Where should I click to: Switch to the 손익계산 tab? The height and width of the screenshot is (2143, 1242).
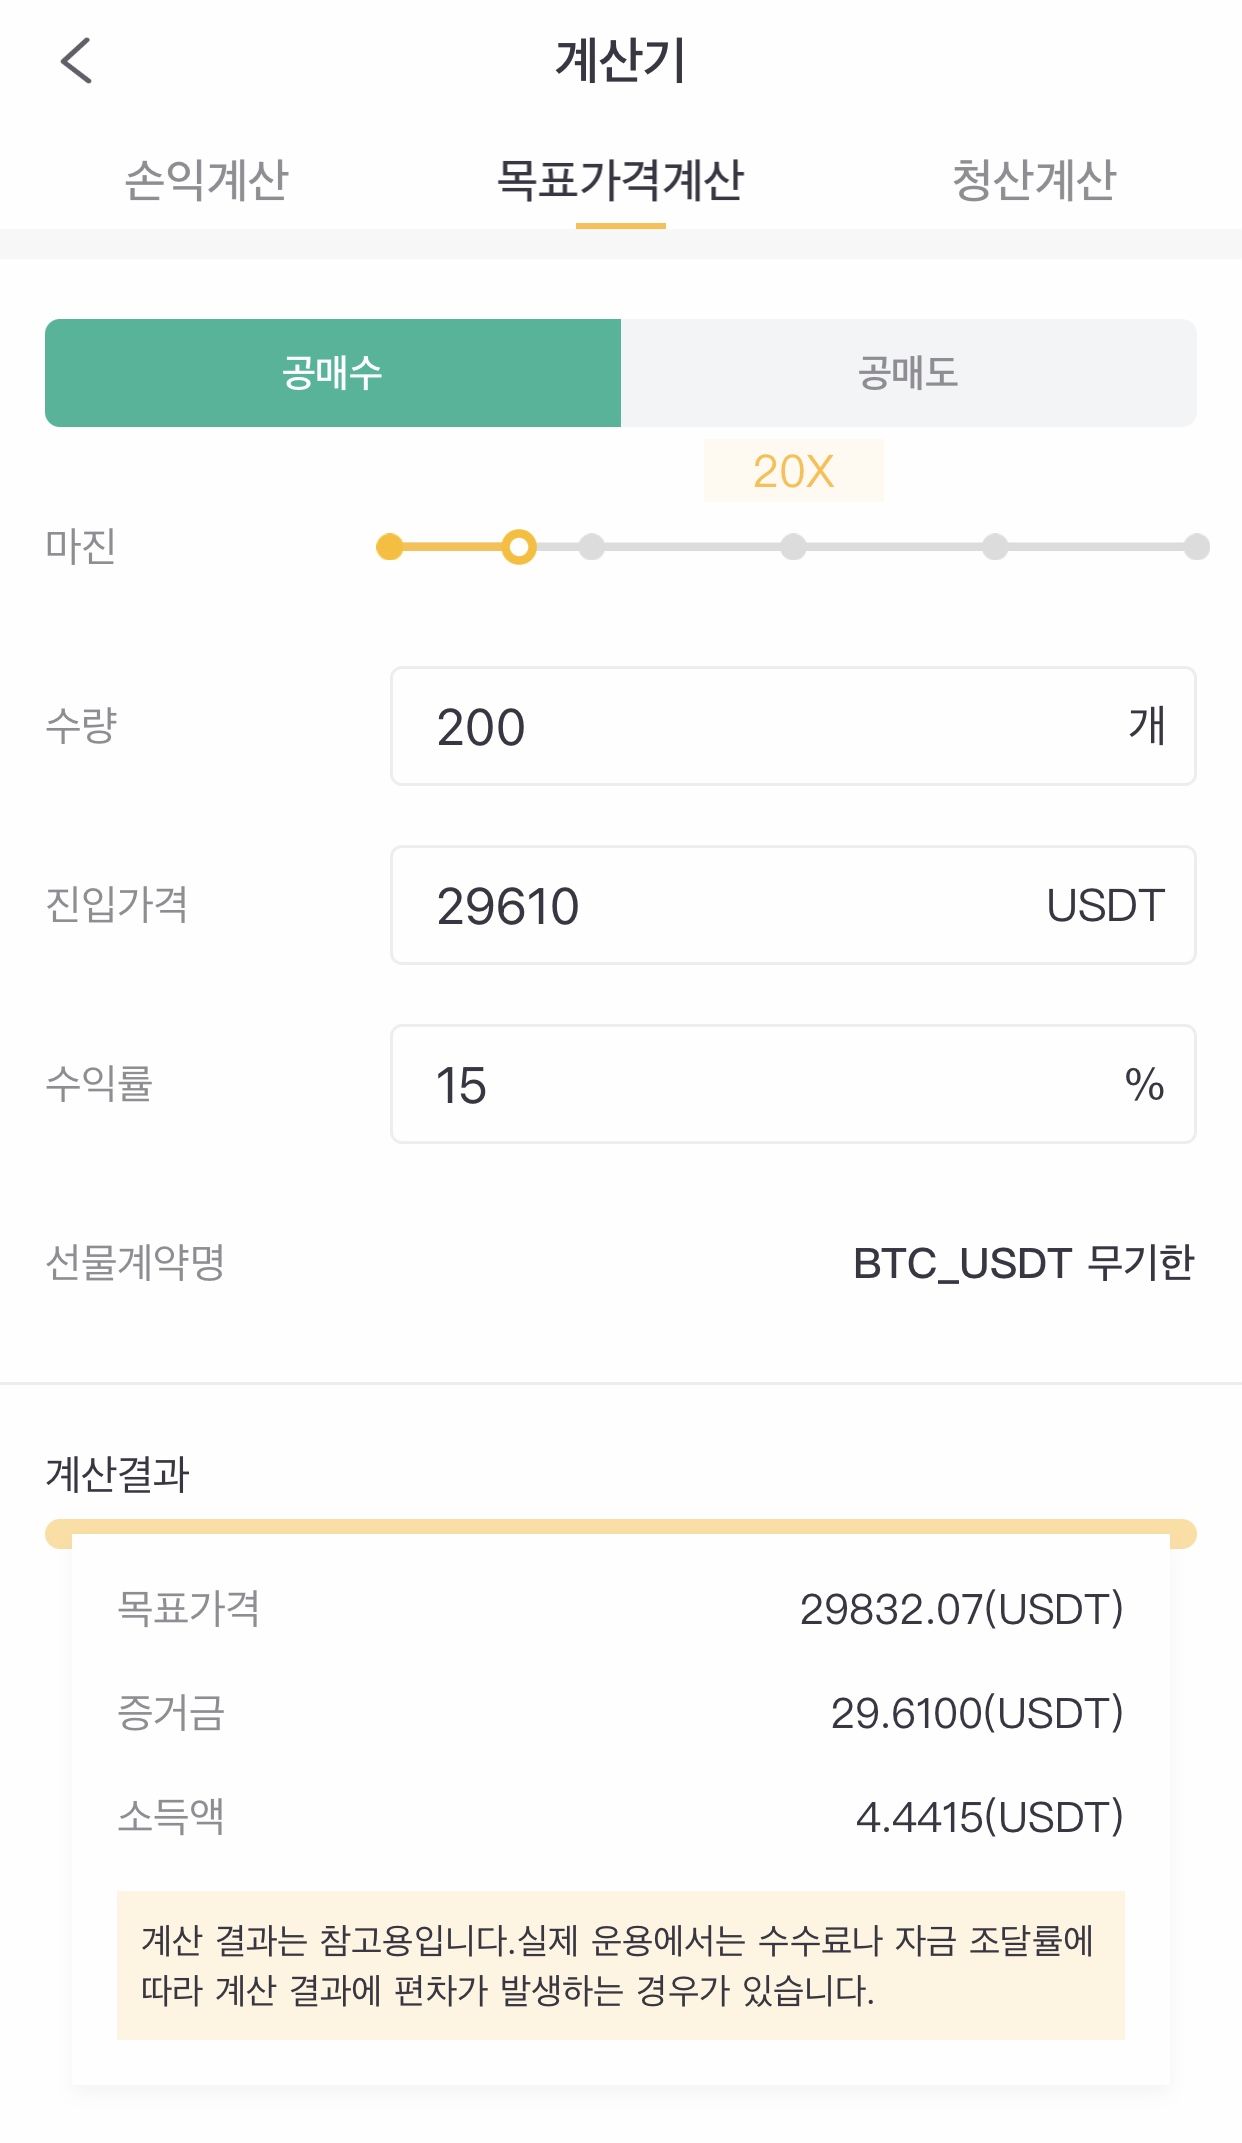(206, 181)
